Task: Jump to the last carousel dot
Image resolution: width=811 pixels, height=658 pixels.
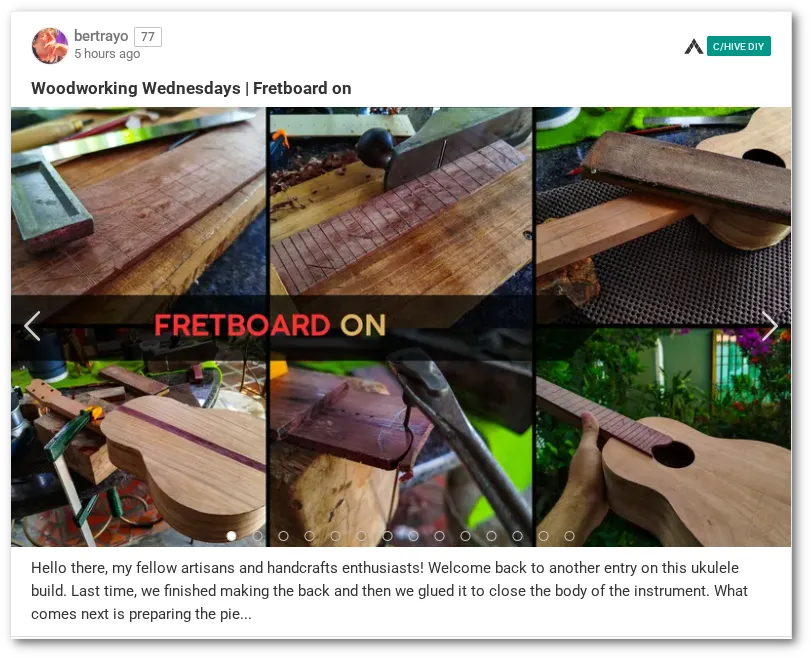Action: click(x=569, y=536)
